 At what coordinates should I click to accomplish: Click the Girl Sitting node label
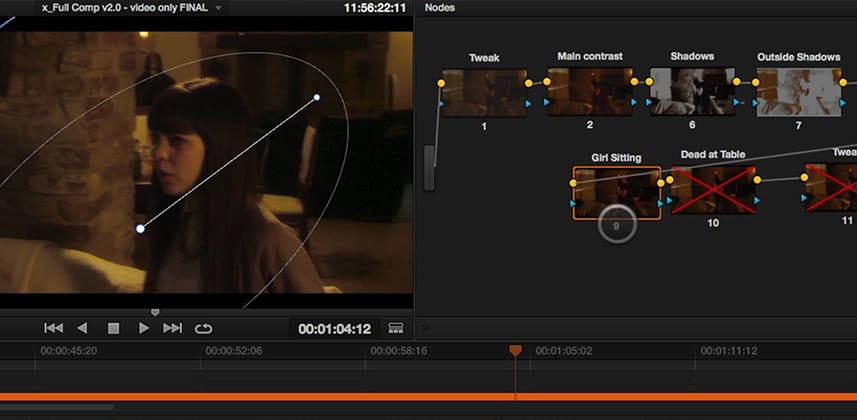pos(616,158)
